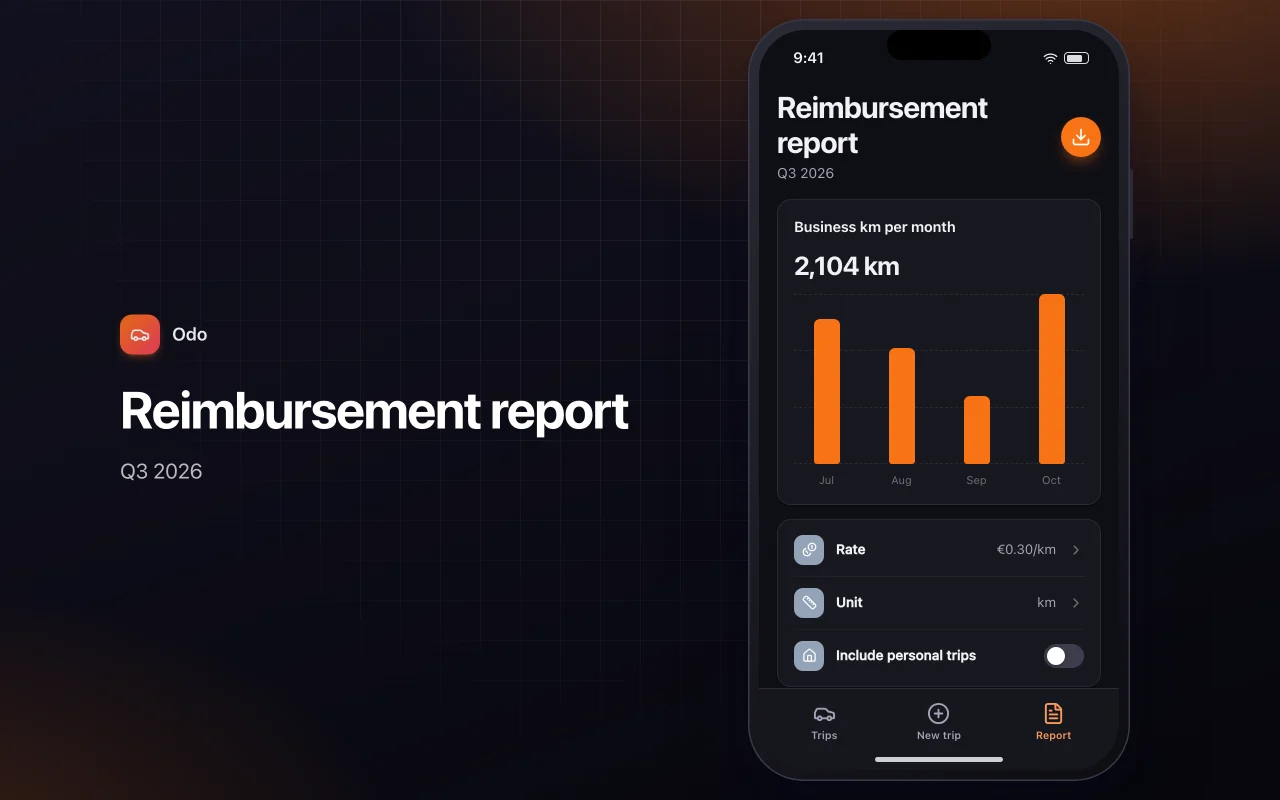This screenshot has width=1280, height=800.
Task: Click the 9:41 clock in status bar
Action: 808,58
